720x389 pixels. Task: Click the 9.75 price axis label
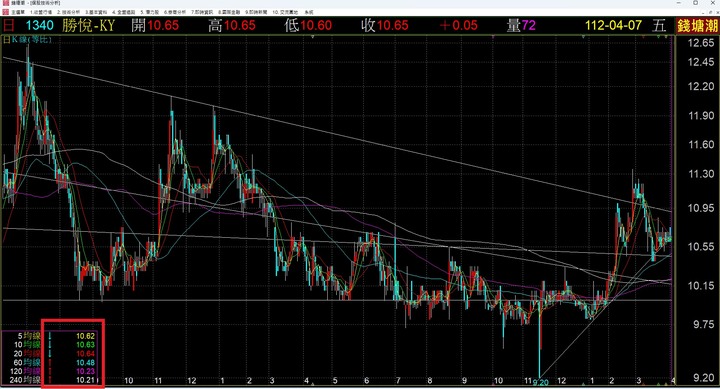[703, 324]
